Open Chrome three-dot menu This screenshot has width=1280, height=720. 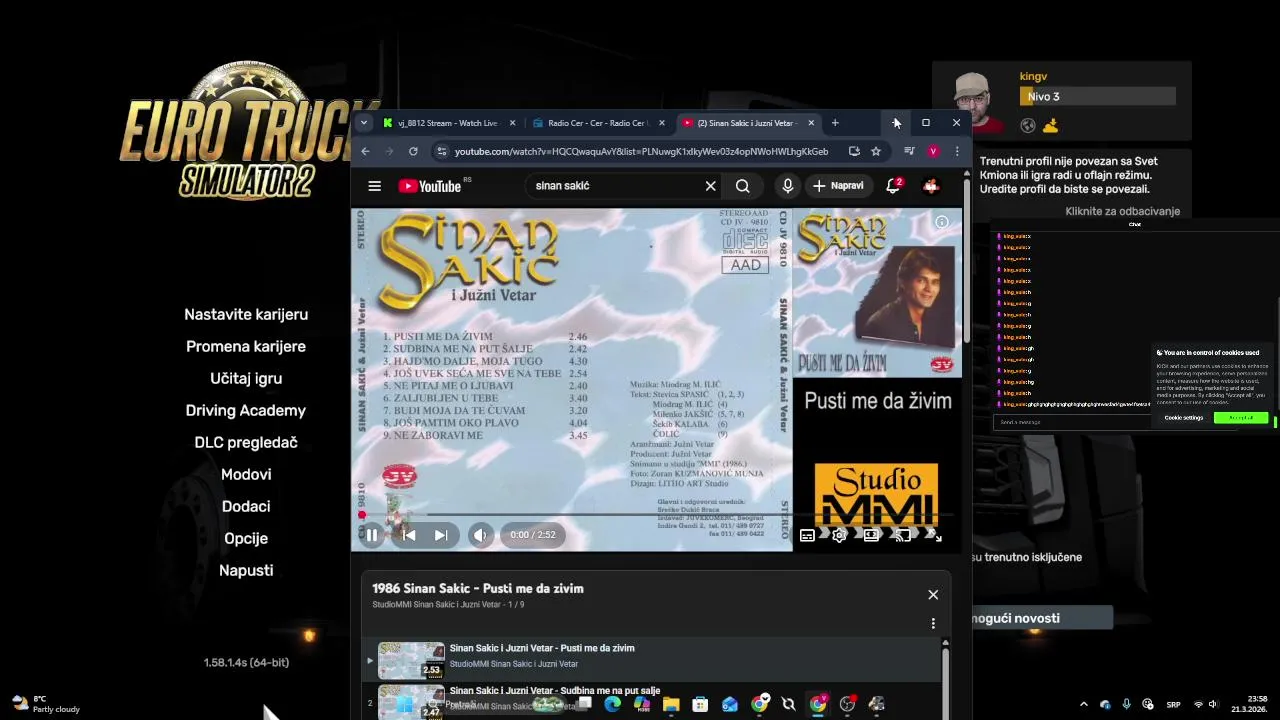[x=957, y=151]
